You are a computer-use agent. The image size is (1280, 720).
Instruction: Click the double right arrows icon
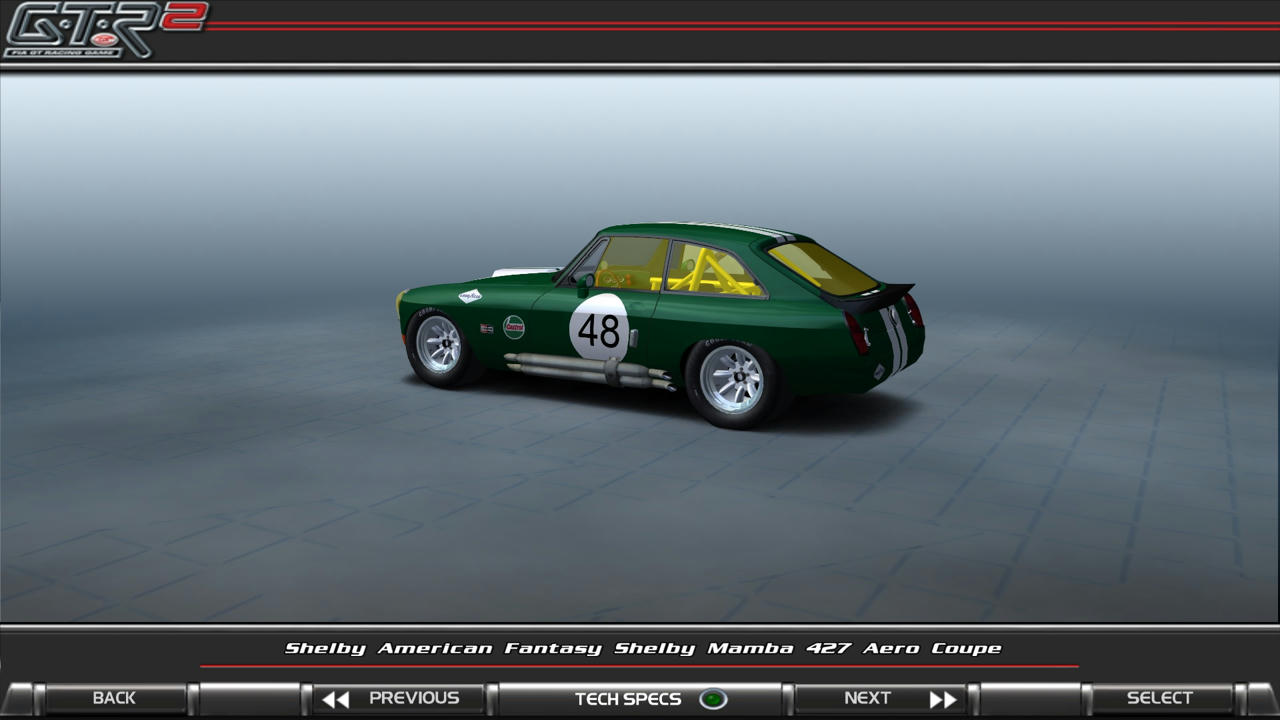pos(943,699)
